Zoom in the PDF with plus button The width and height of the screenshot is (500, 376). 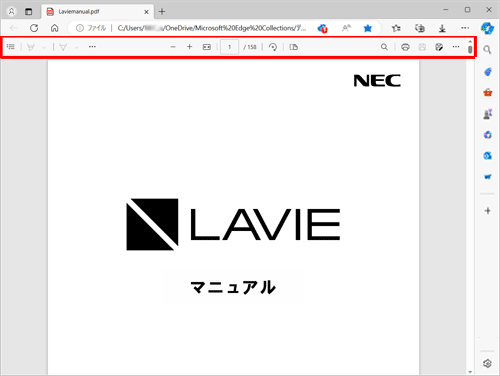point(189,47)
